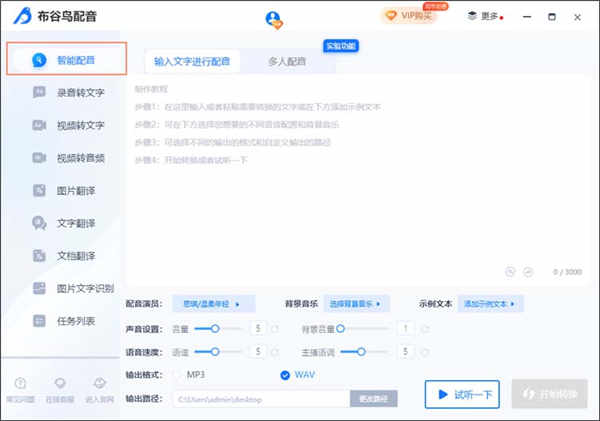Go to 视频转音频 in the sidebar
The width and height of the screenshot is (600, 421).
(x=69, y=158)
